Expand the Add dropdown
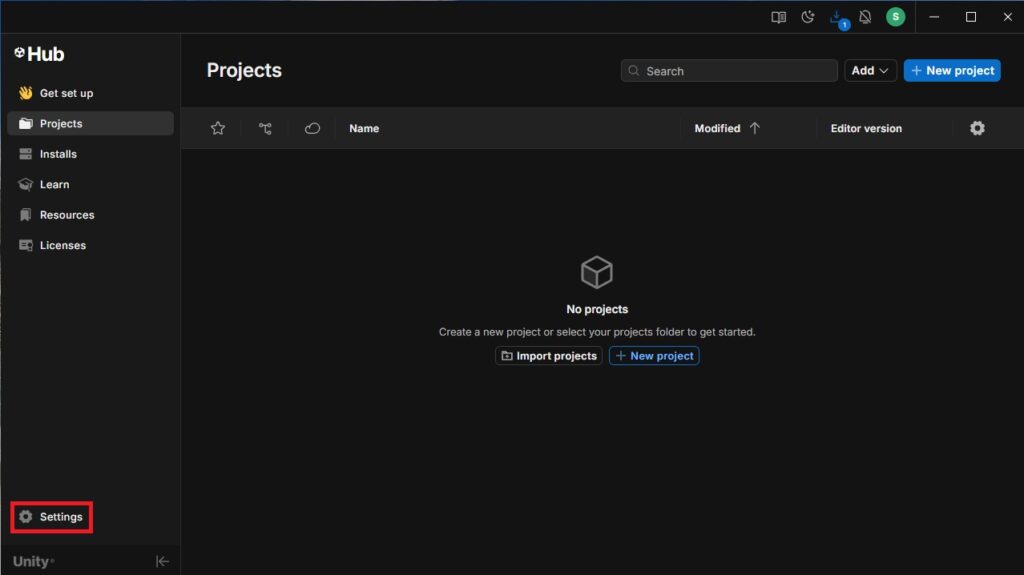Image resolution: width=1024 pixels, height=575 pixels. click(870, 71)
